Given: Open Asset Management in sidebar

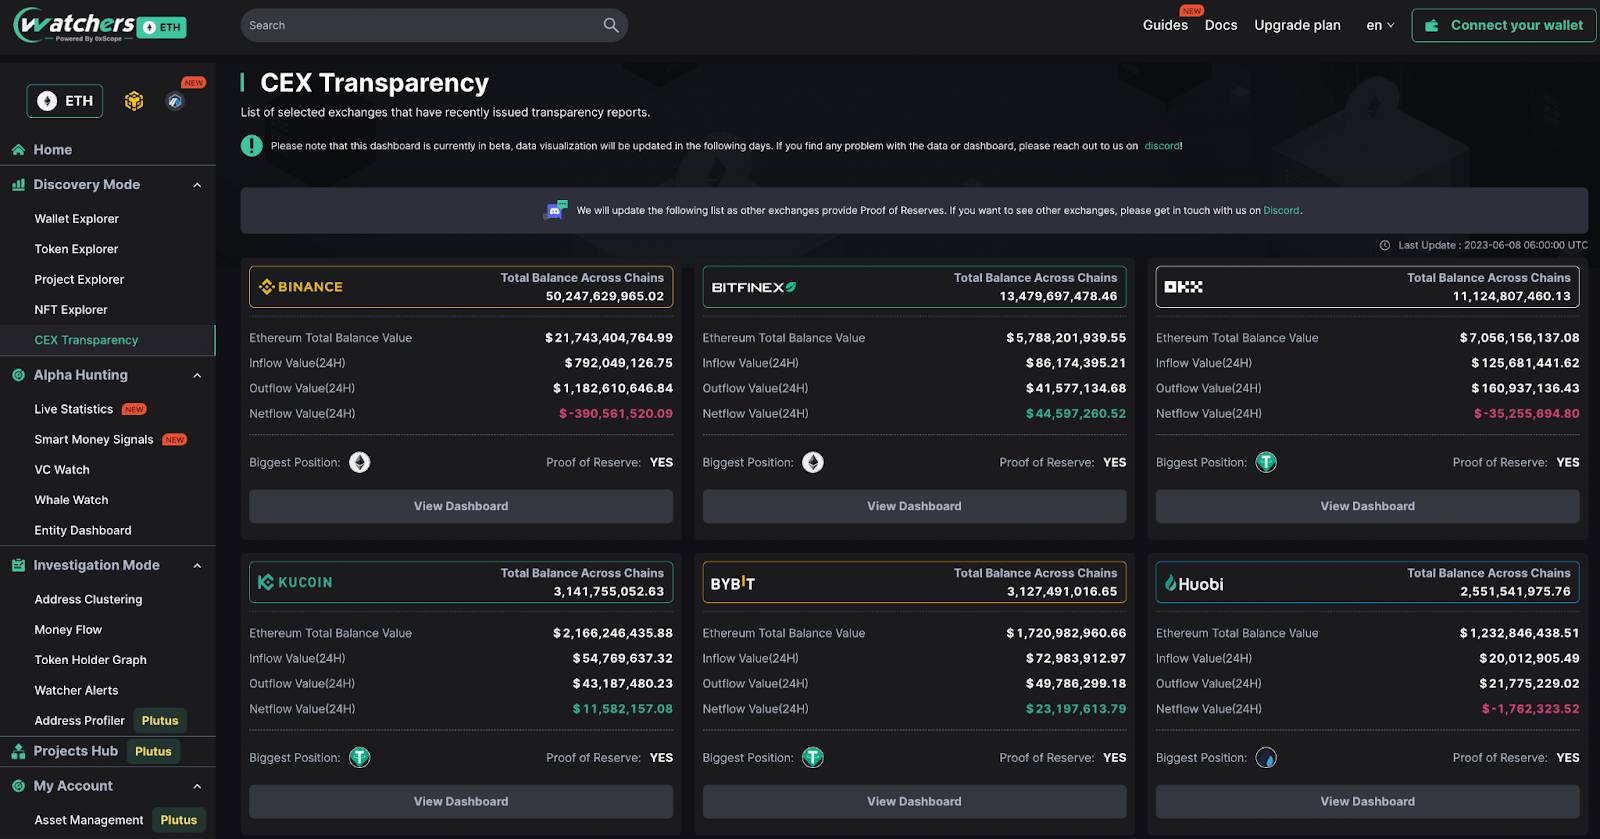Looking at the screenshot, I should (x=89, y=820).
